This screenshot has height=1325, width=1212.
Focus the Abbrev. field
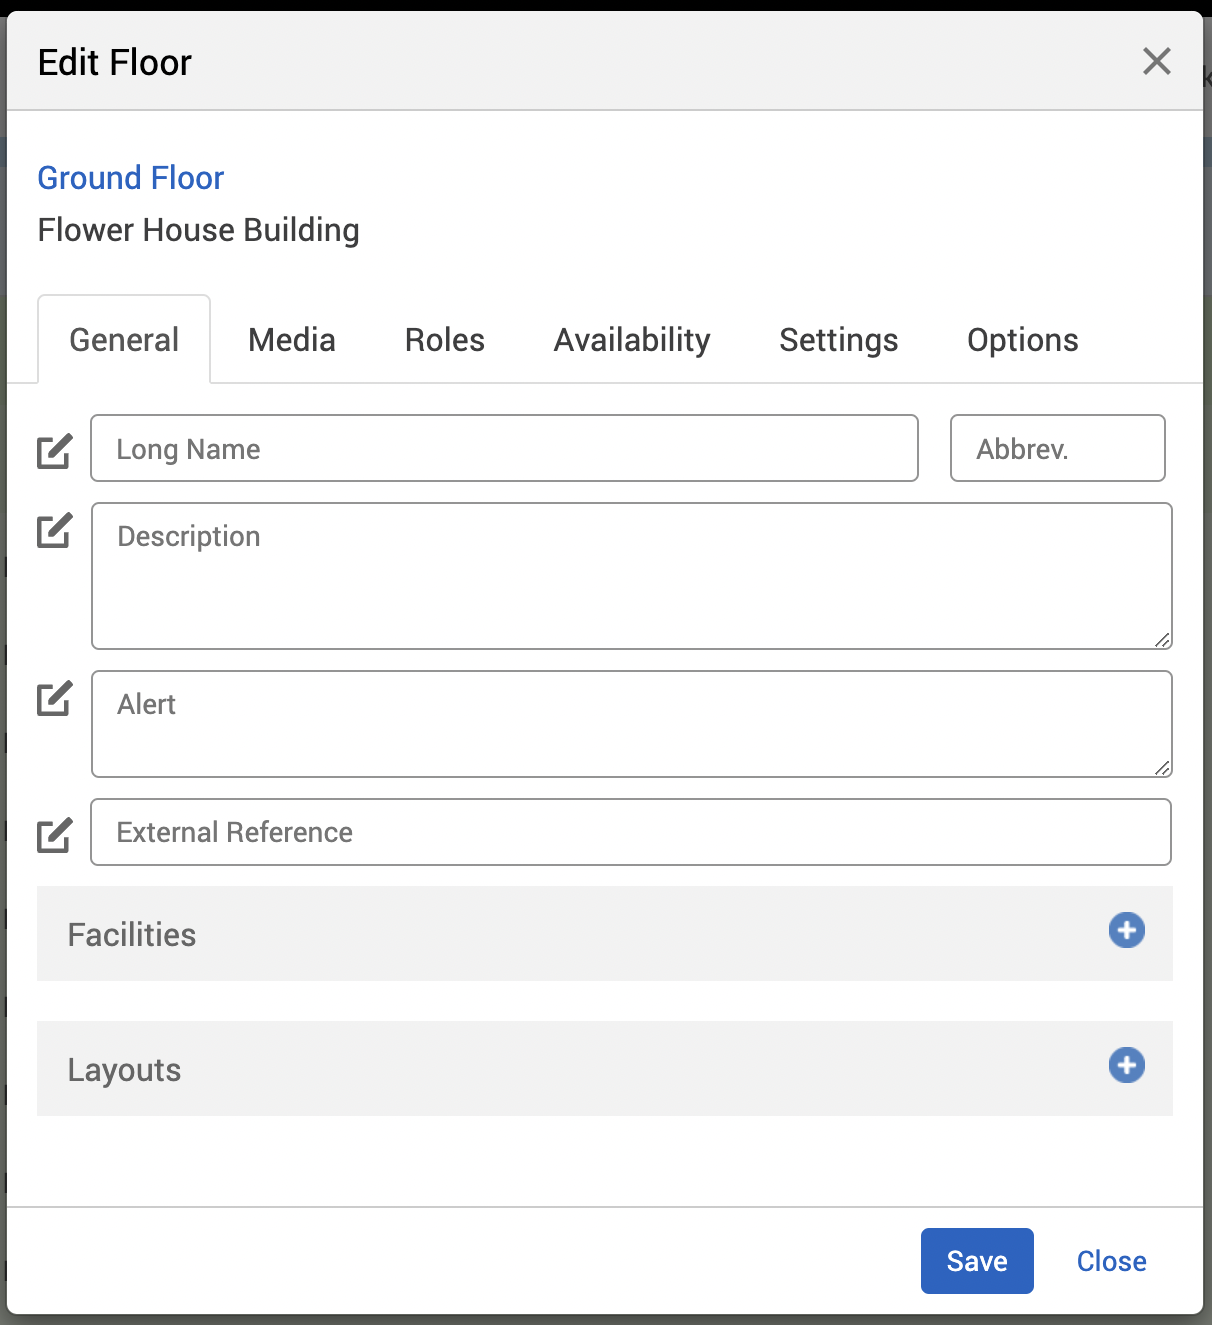pos(1058,448)
